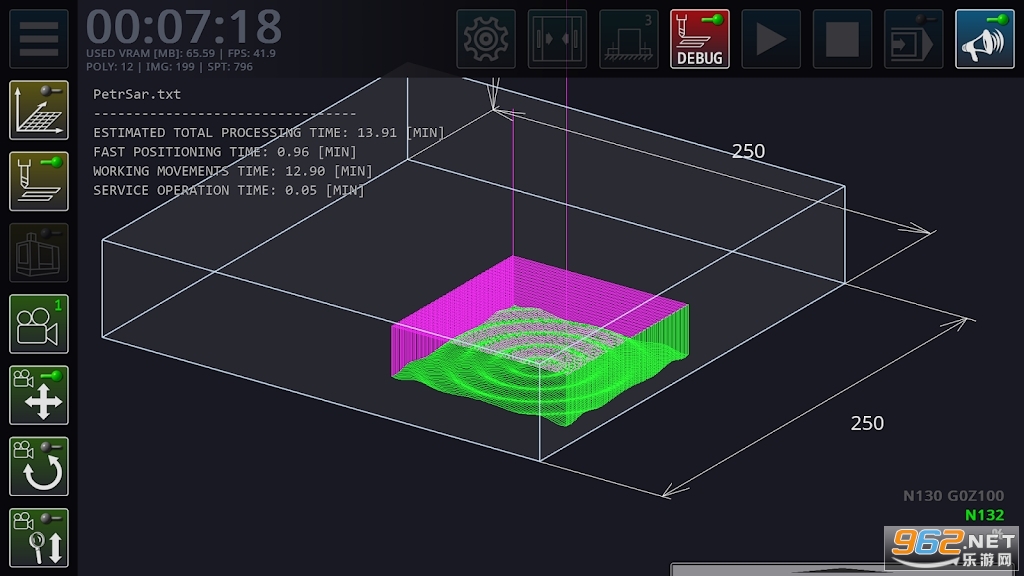
Task: Open the workpiece clamp setup icon
Action: [557, 39]
